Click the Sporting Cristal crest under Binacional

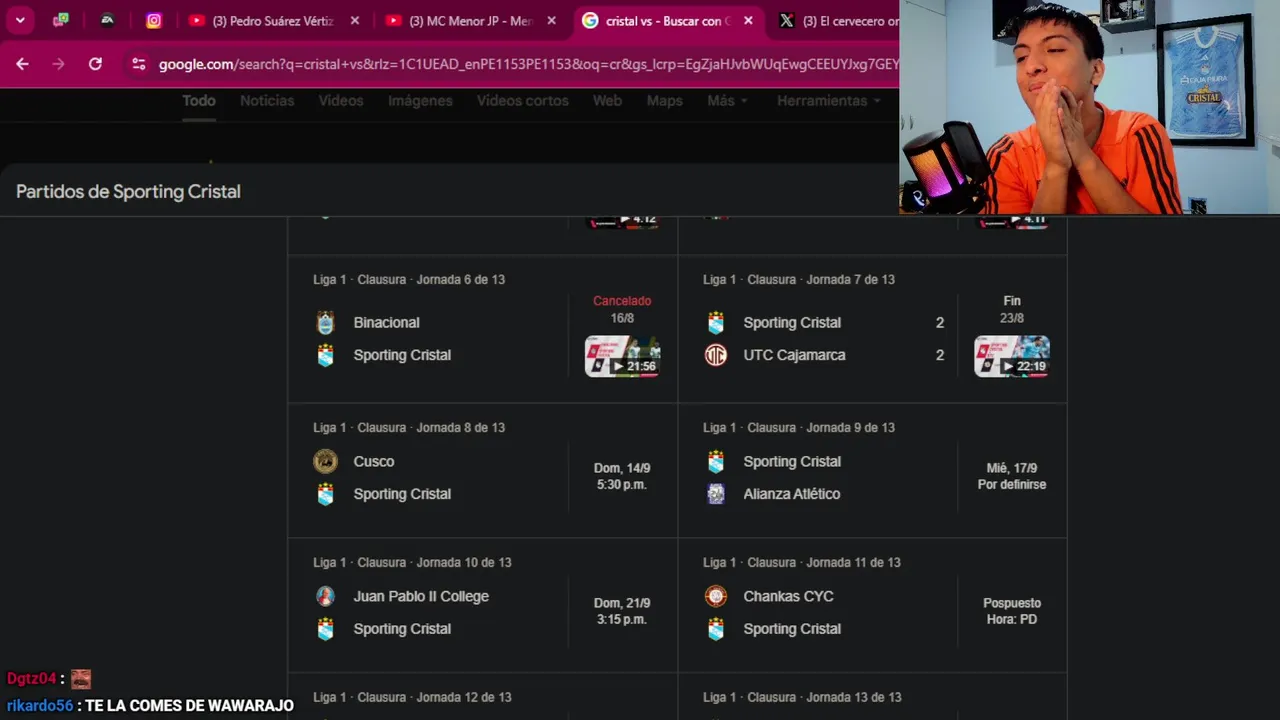click(325, 355)
